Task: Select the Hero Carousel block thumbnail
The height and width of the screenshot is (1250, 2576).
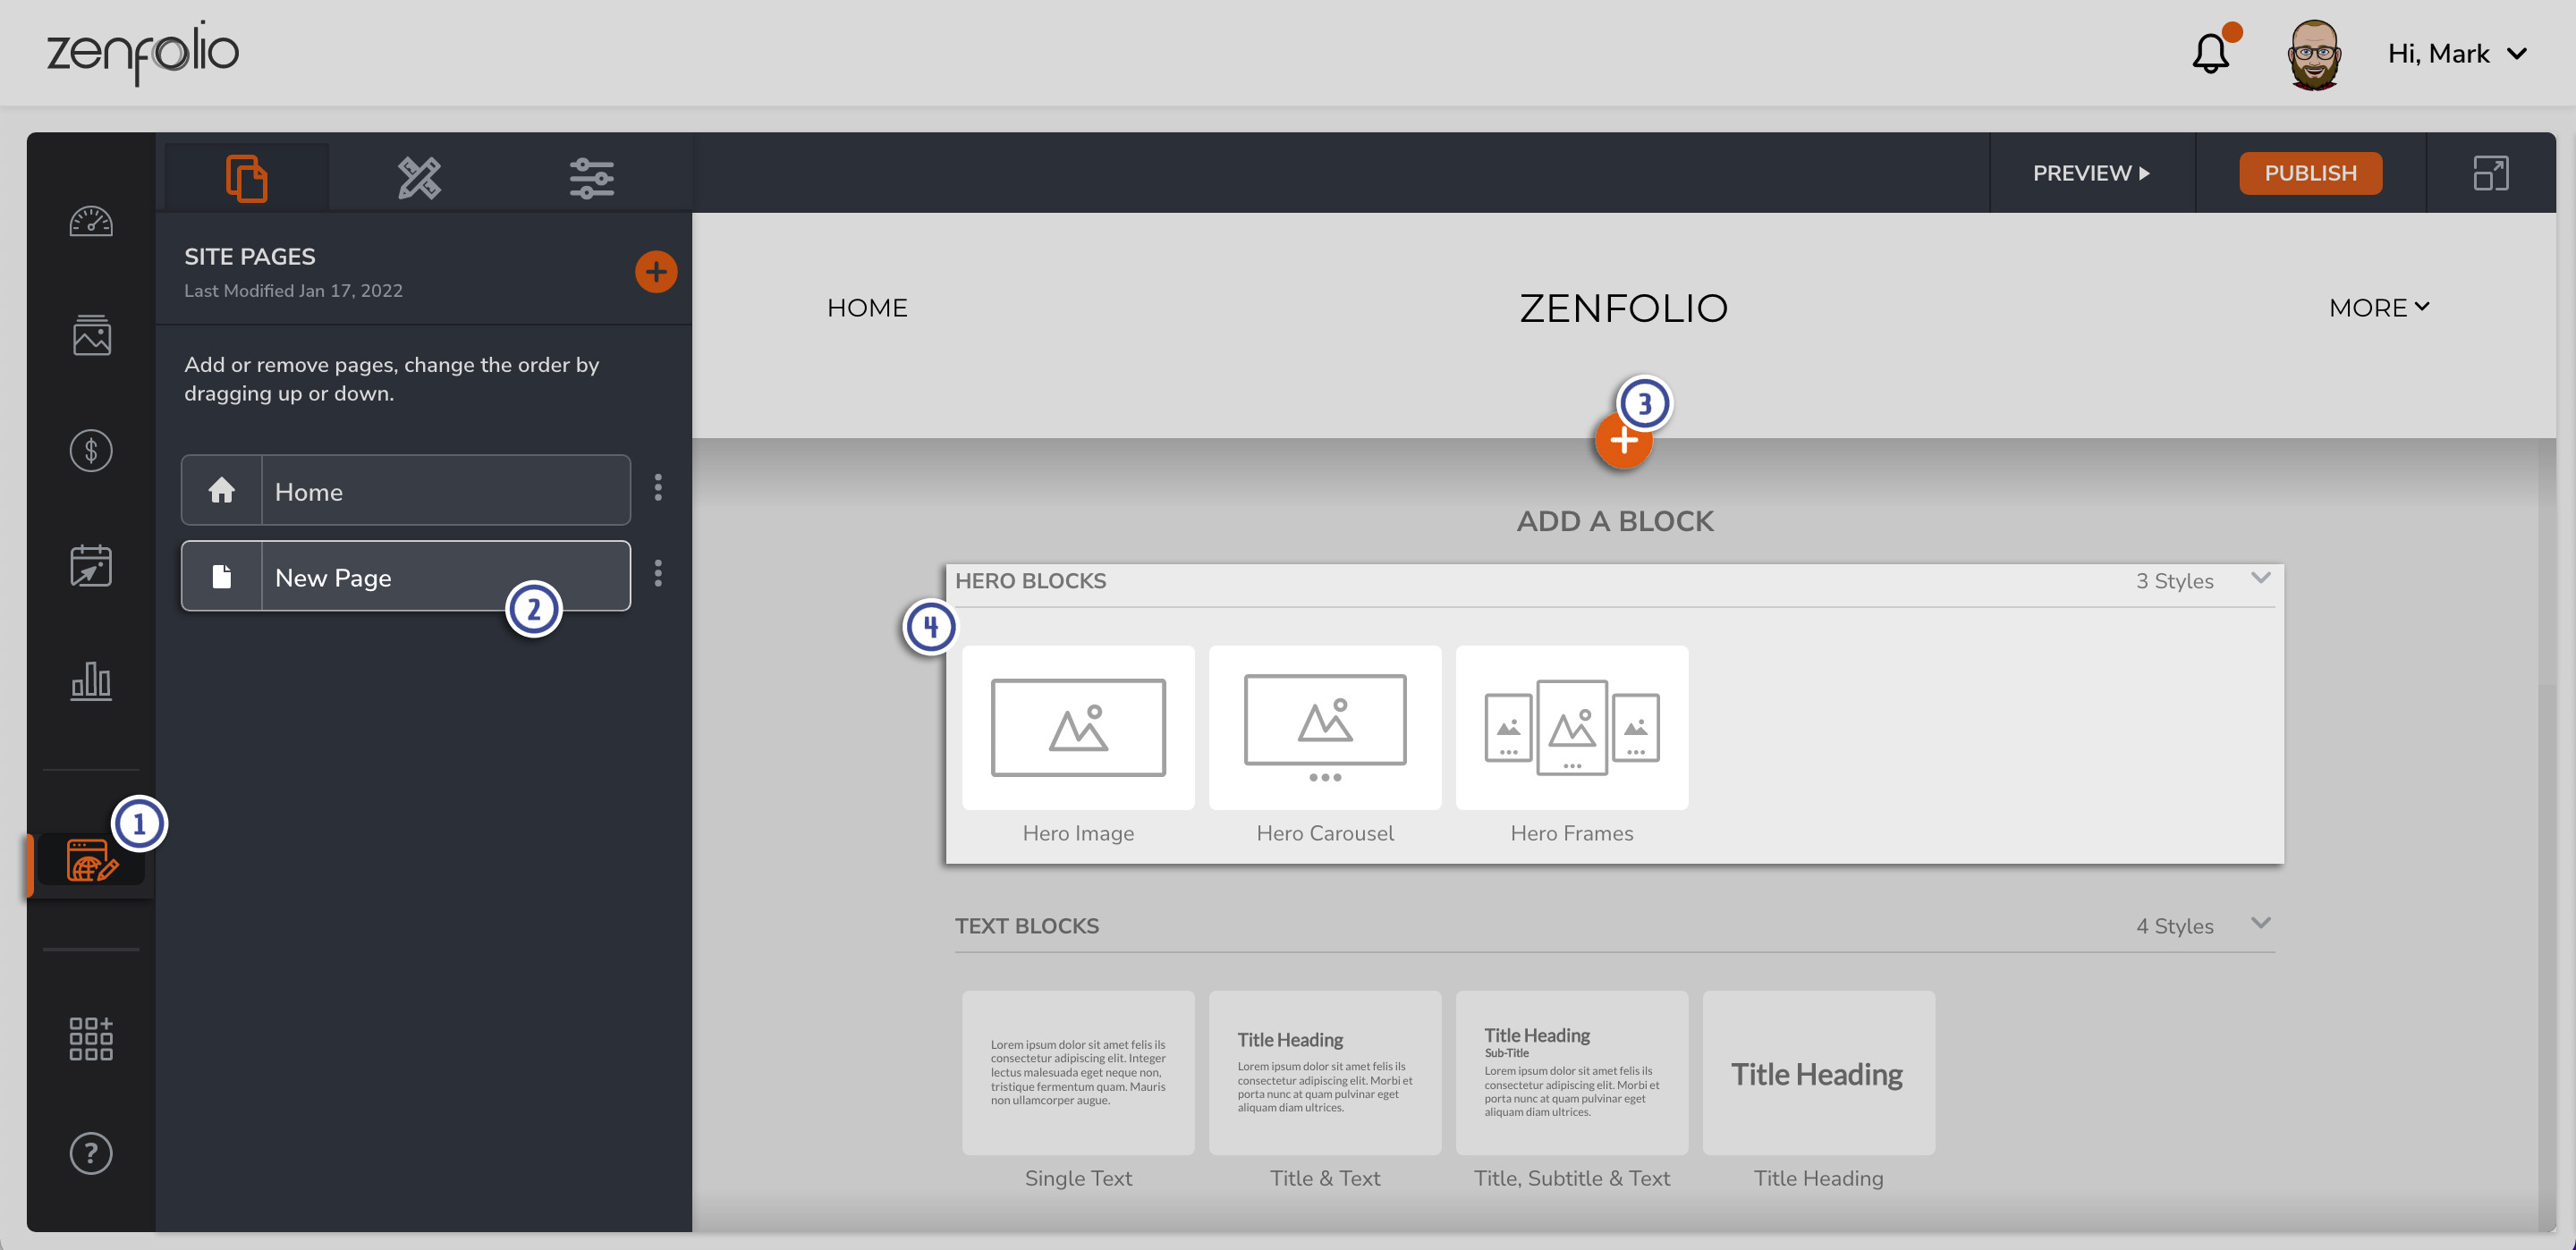Action: click(1325, 728)
